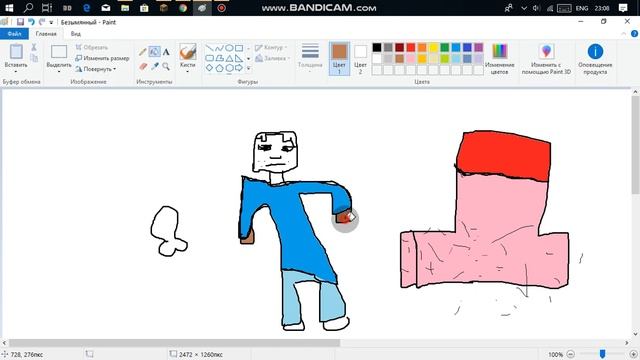The height and width of the screenshot is (360, 640).
Task: Open taskbar Search magnifier
Action: point(28,8)
